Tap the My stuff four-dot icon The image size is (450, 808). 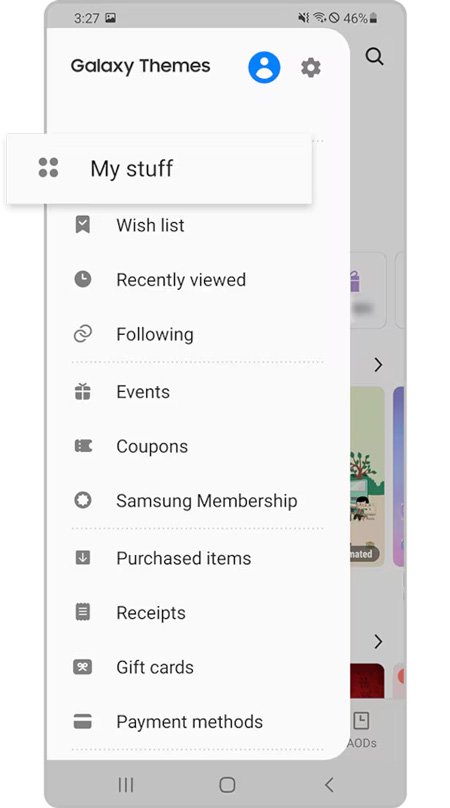pos(48,168)
